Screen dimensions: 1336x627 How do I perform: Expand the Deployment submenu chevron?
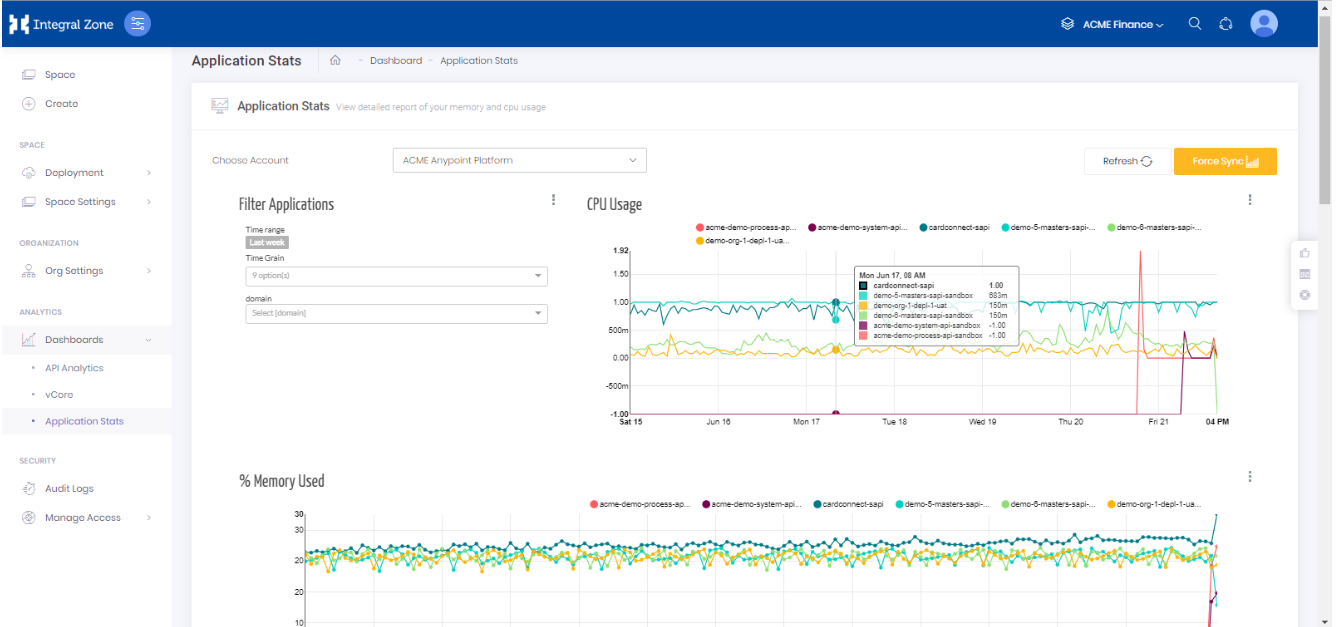point(149,173)
